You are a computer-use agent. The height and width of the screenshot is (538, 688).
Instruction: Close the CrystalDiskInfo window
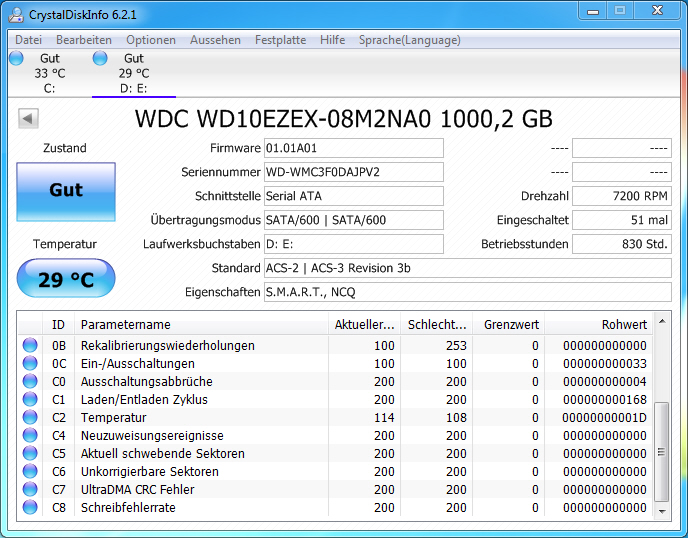tap(657, 11)
